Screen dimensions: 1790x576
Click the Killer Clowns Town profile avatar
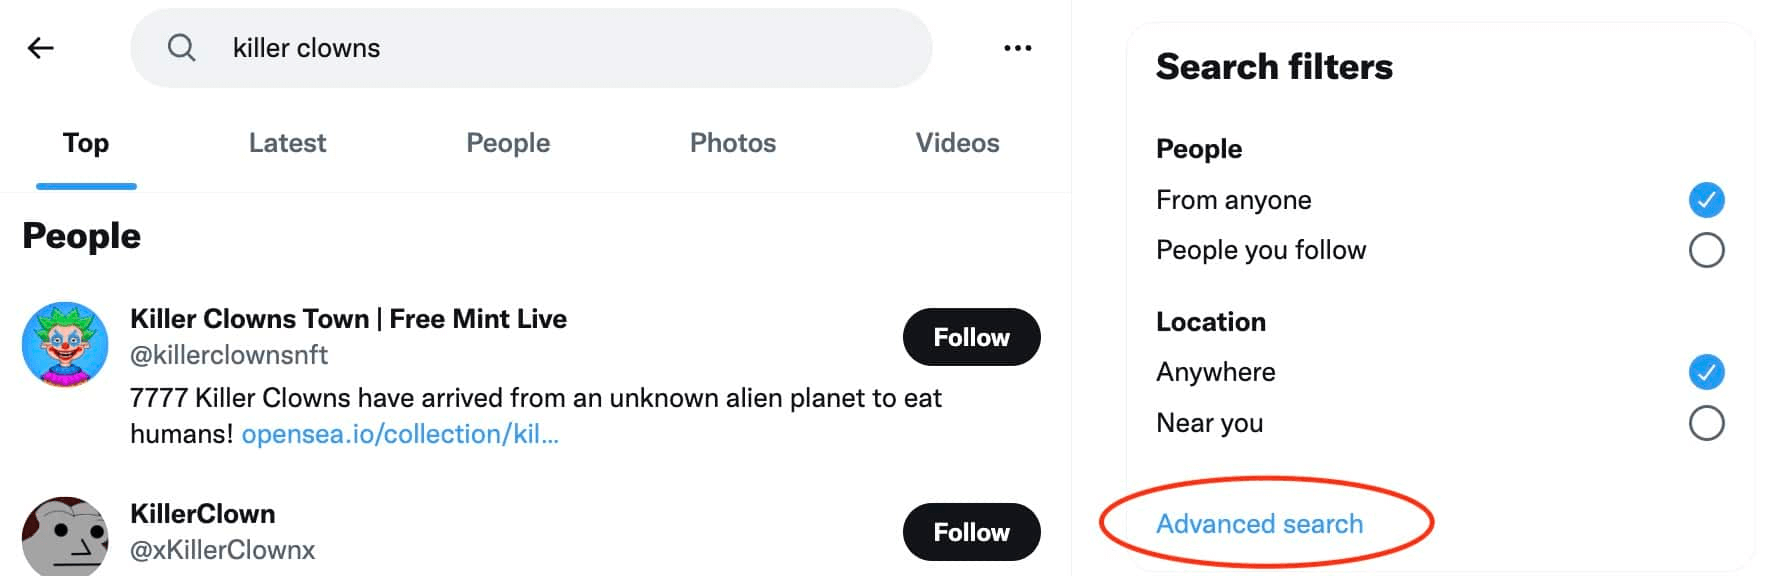point(64,345)
